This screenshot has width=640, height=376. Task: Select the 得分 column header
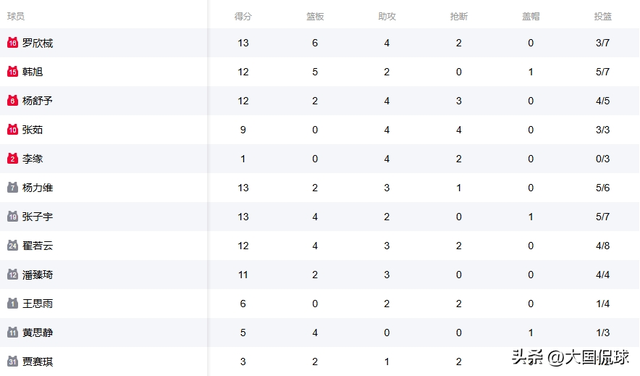[243, 16]
